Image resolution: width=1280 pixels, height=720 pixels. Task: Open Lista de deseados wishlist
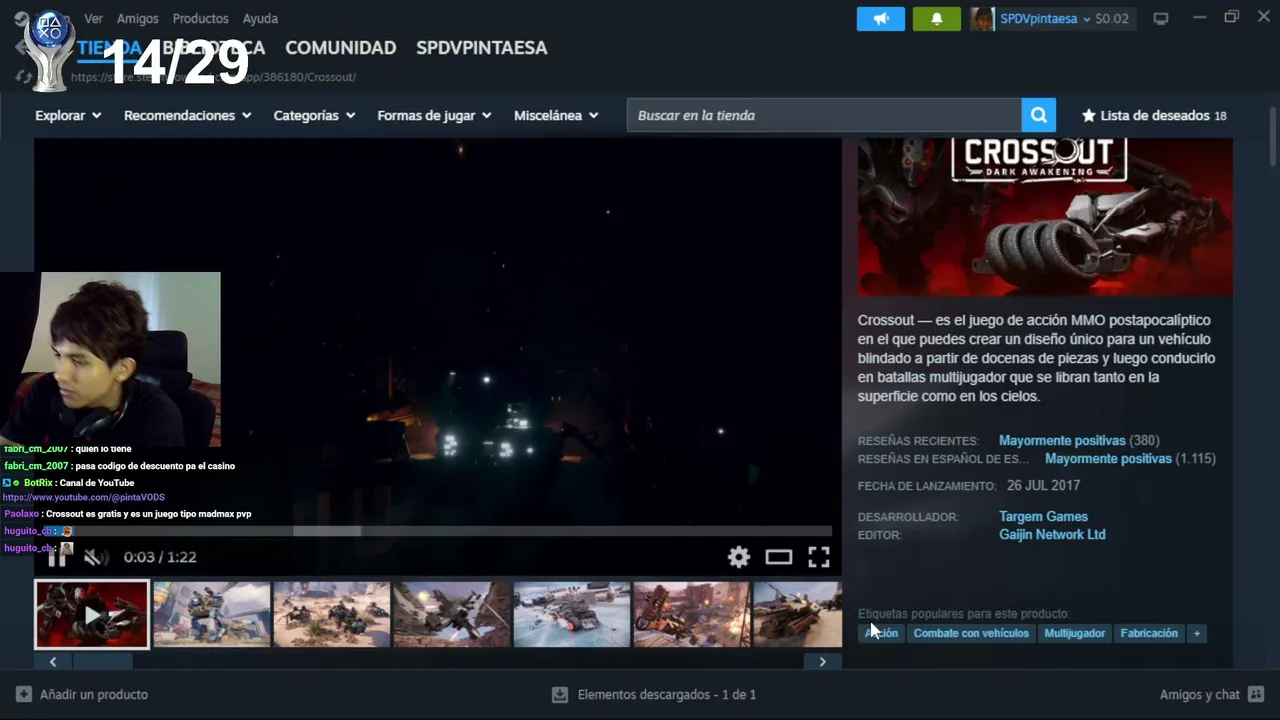[1154, 115]
